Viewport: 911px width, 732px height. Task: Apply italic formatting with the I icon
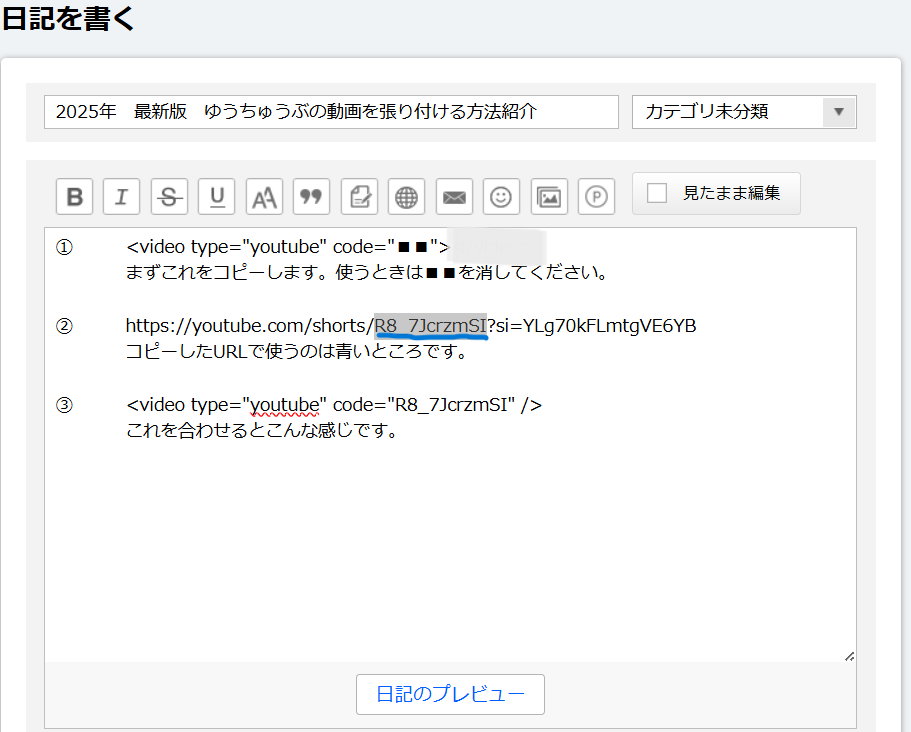tap(121, 196)
